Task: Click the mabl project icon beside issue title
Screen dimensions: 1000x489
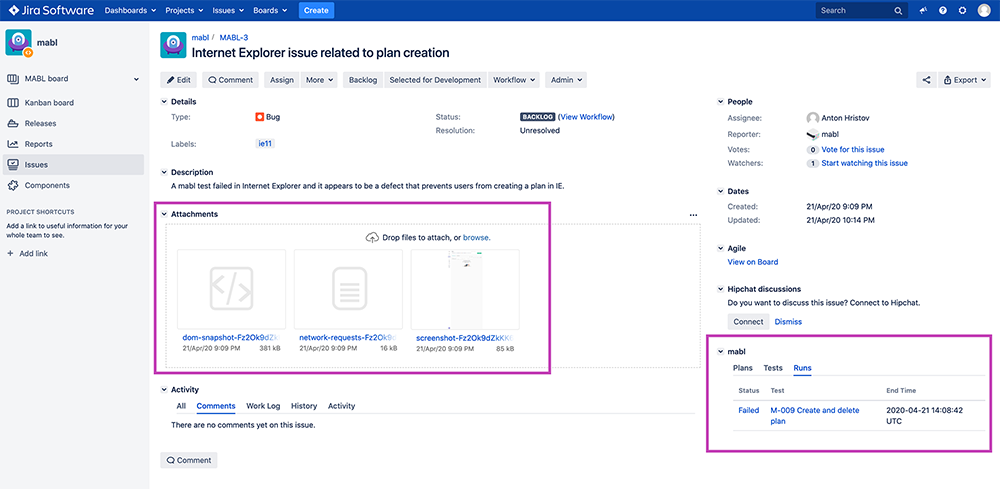Action: coord(173,45)
